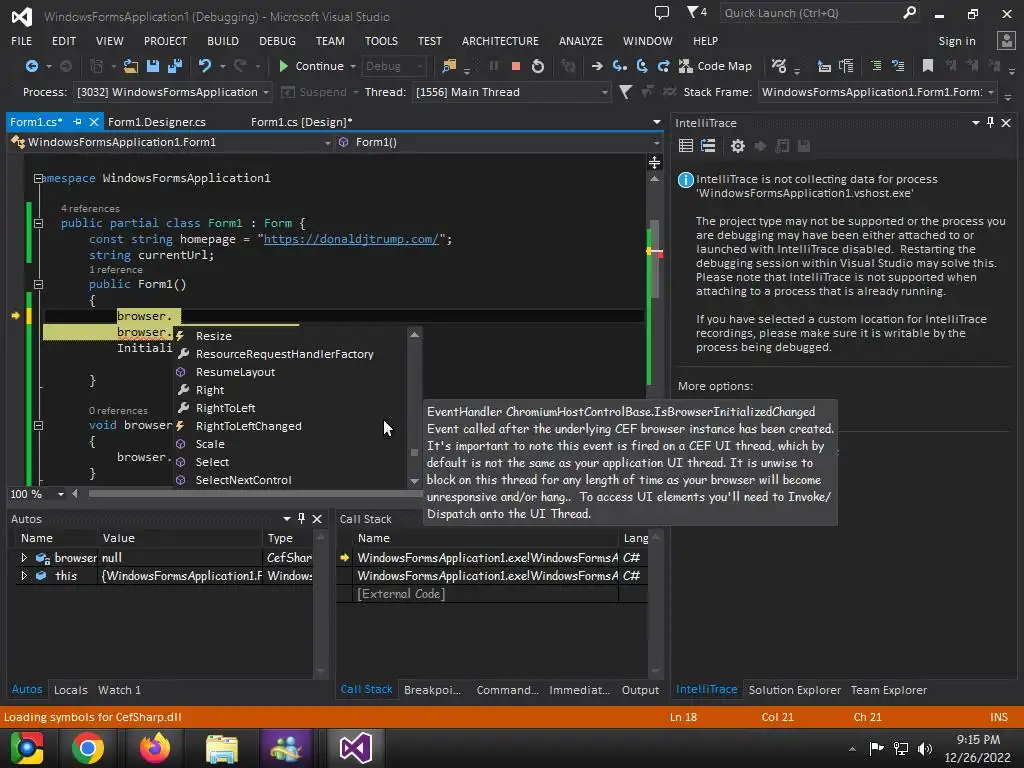Open the ARCHITECTURE menu
The image size is (1024, 768).
tap(500, 40)
